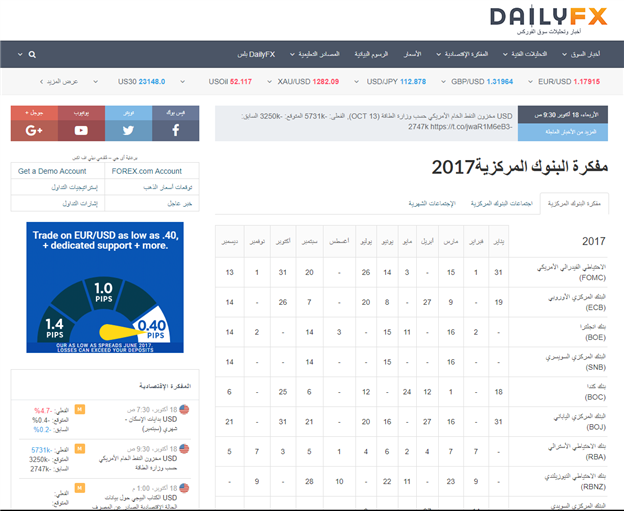This screenshot has width=624, height=511.
Task: Select the مفكرة البنوك المركزية tab
Action: click(574, 204)
